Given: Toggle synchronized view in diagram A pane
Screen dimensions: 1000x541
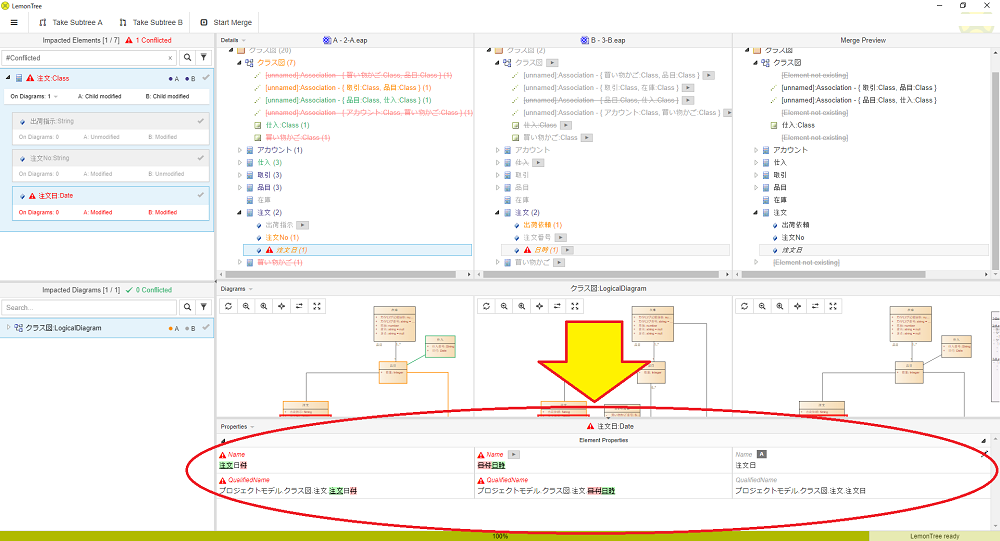Looking at the screenshot, I should pyautogui.click(x=299, y=306).
